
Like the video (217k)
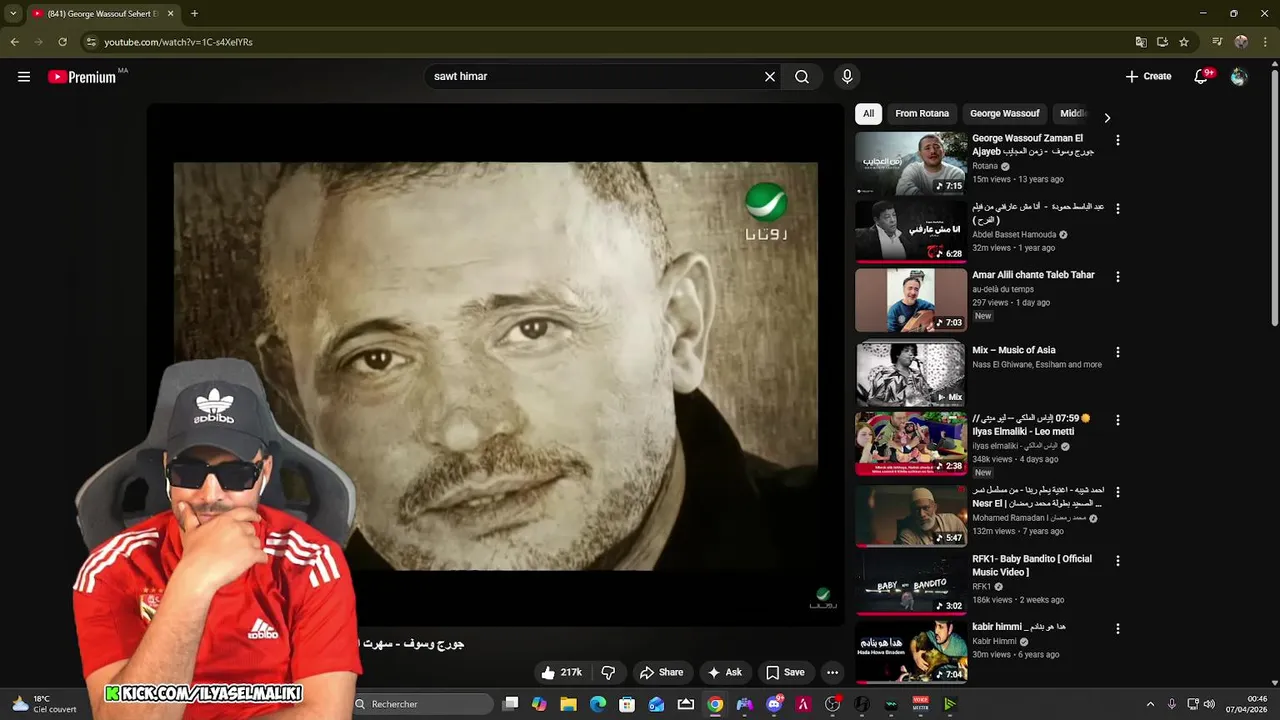click(561, 673)
